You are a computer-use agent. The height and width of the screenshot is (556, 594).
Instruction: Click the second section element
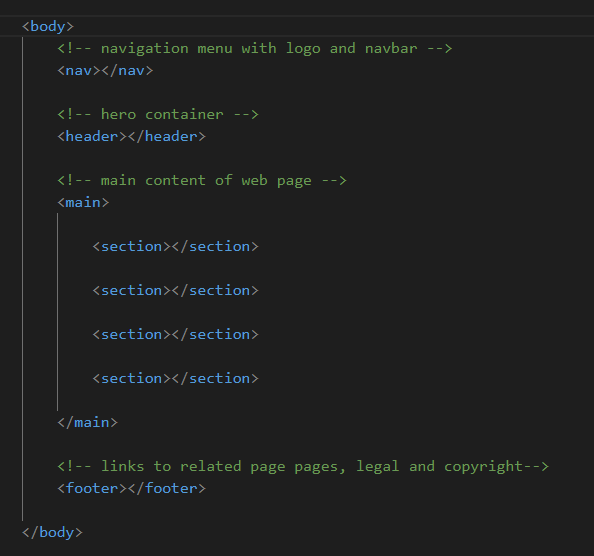(x=175, y=290)
